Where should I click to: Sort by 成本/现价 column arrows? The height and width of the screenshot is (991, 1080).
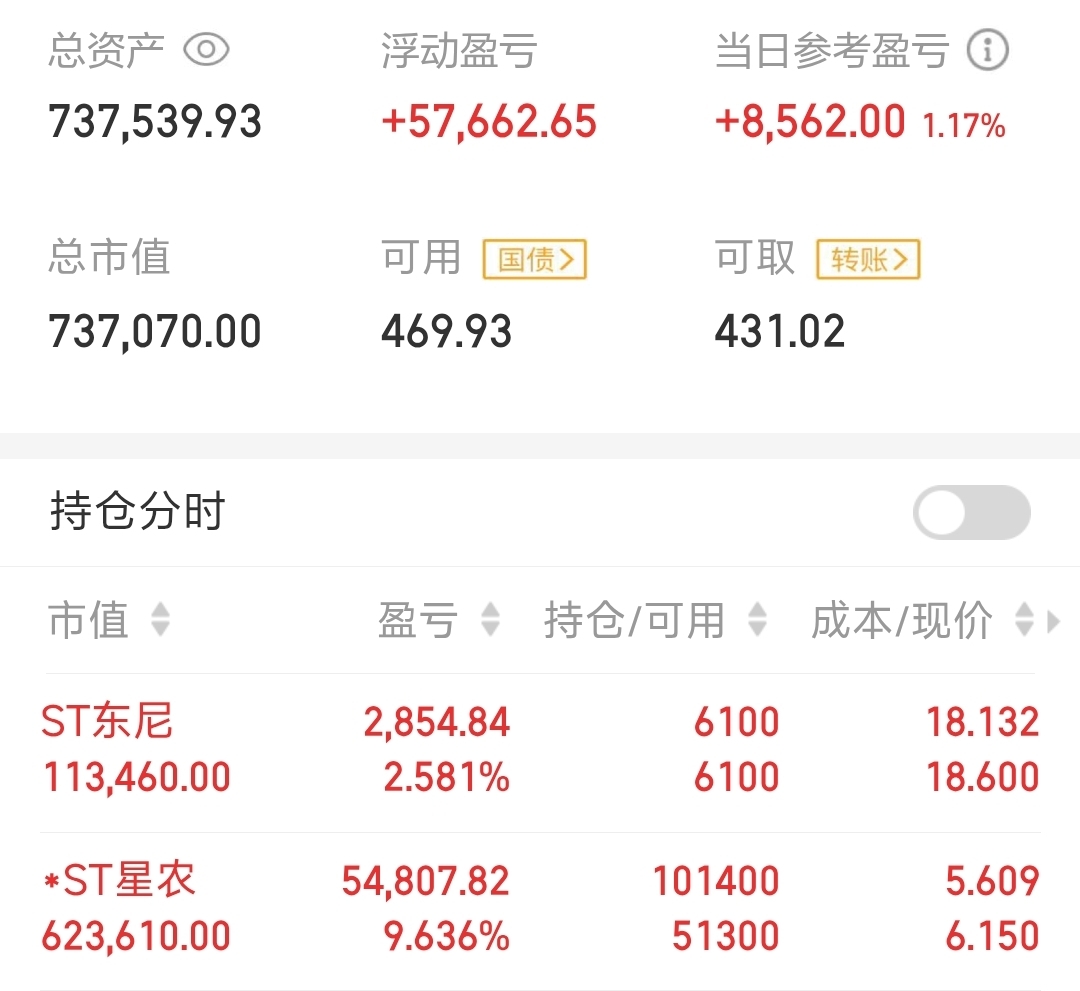[x=1024, y=619]
